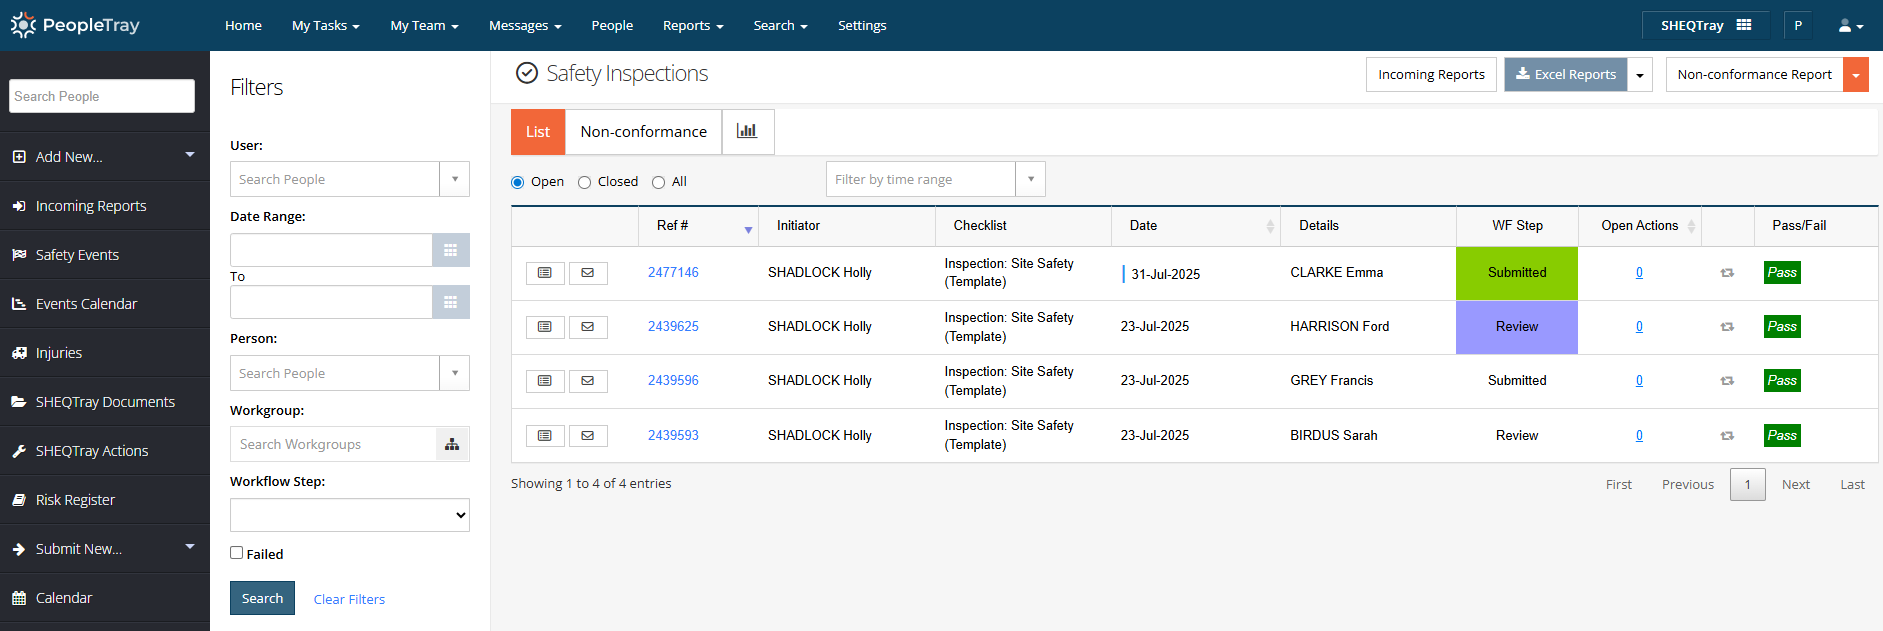Screen dimensions: 1883x631
Task: Click the green Submitted workflow step cell
Action: pyautogui.click(x=1516, y=273)
